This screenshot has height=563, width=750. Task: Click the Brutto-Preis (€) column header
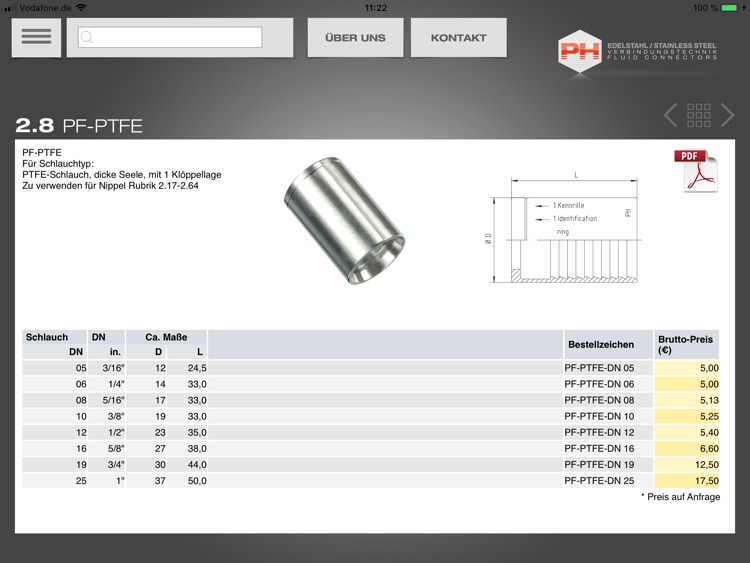[x=685, y=344]
